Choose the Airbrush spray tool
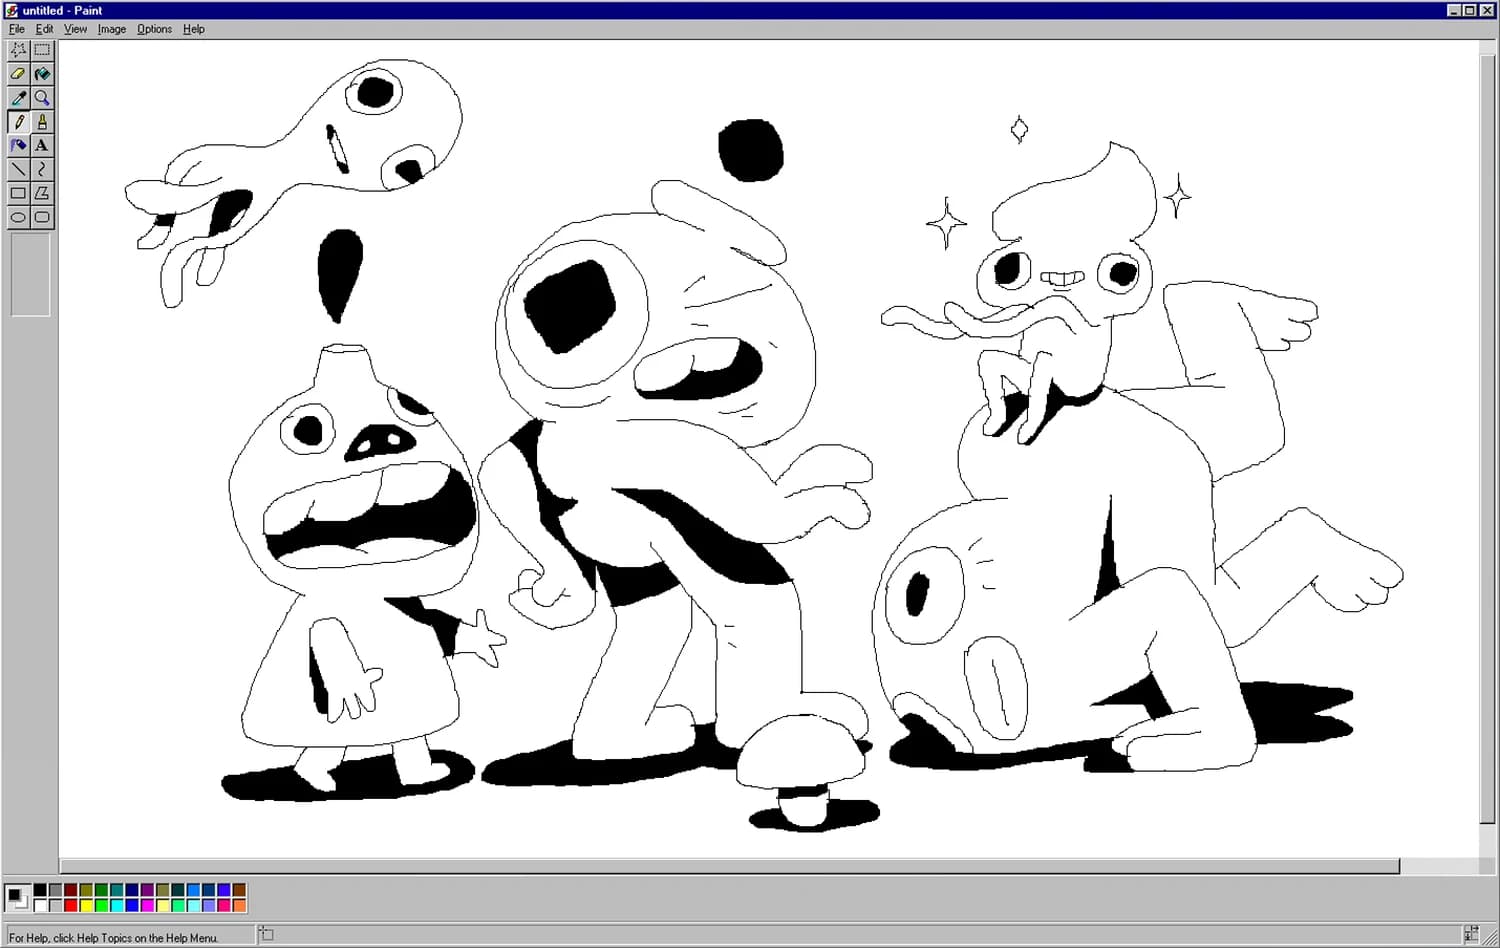The height and width of the screenshot is (948, 1500). 18,146
